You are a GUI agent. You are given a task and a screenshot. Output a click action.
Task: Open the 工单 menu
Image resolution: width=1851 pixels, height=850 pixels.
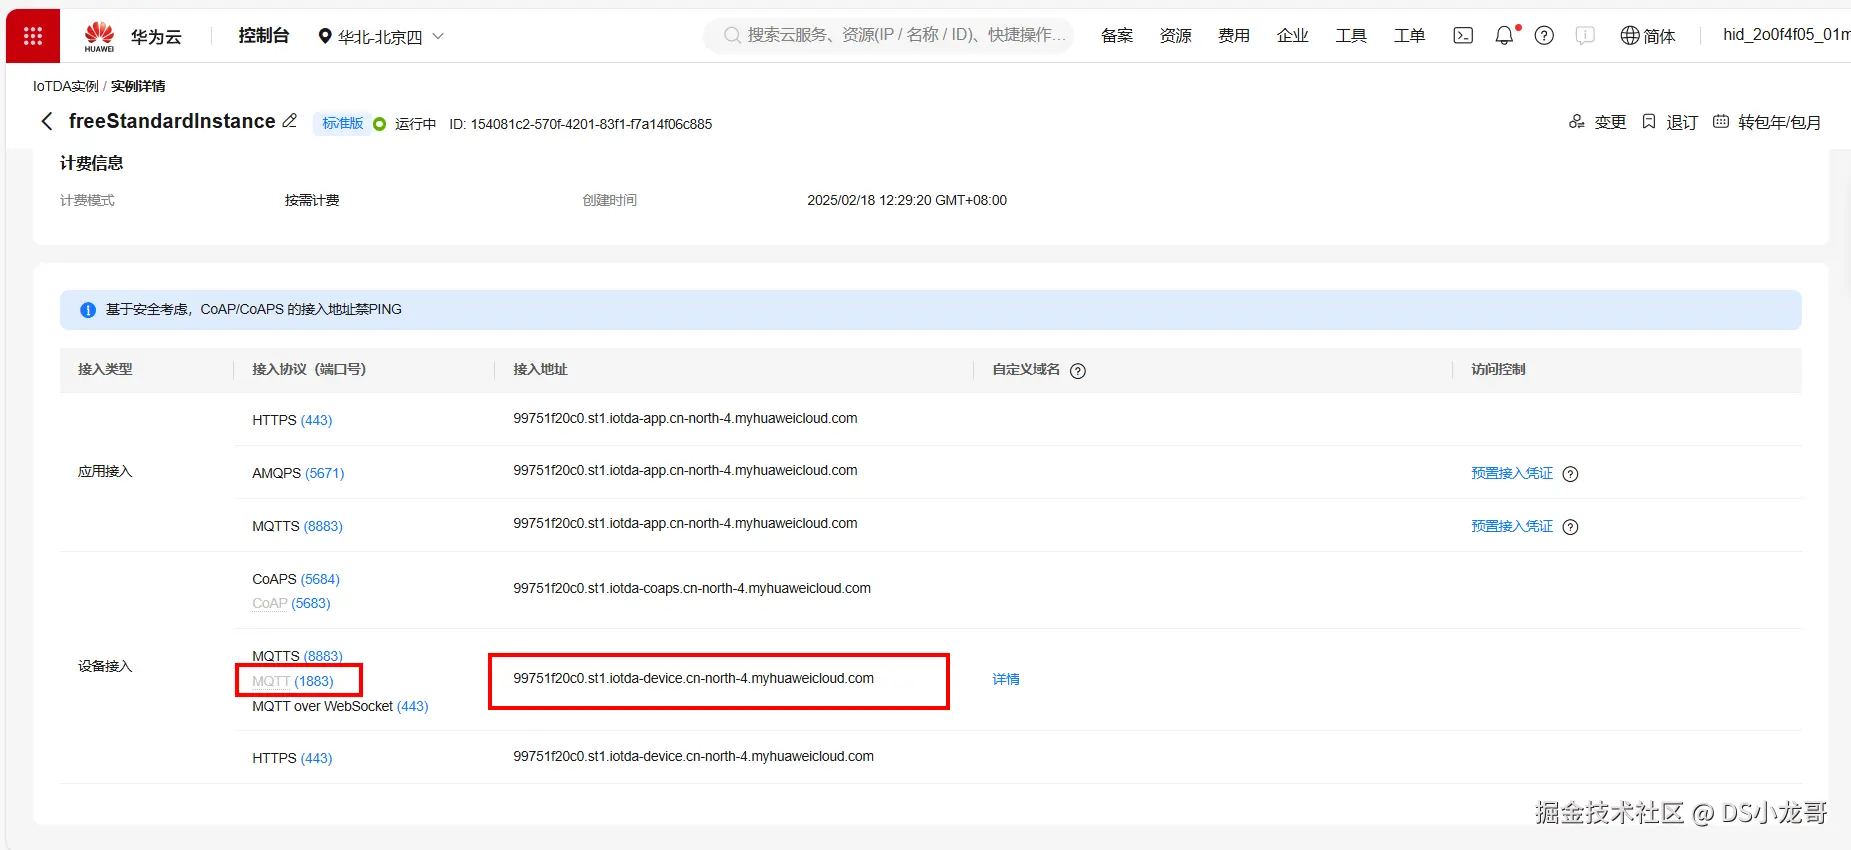click(x=1409, y=36)
